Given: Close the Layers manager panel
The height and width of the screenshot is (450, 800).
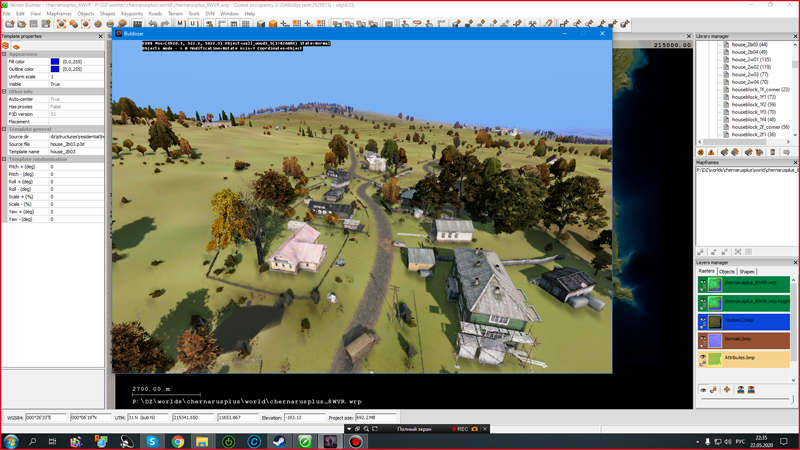Looking at the screenshot, I should tap(795, 262).
